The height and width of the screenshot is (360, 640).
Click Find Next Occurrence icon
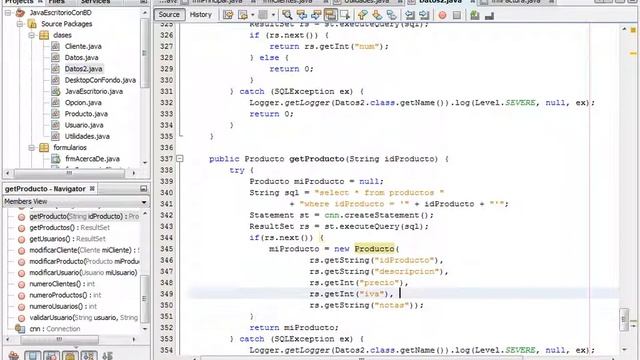tap(316, 15)
